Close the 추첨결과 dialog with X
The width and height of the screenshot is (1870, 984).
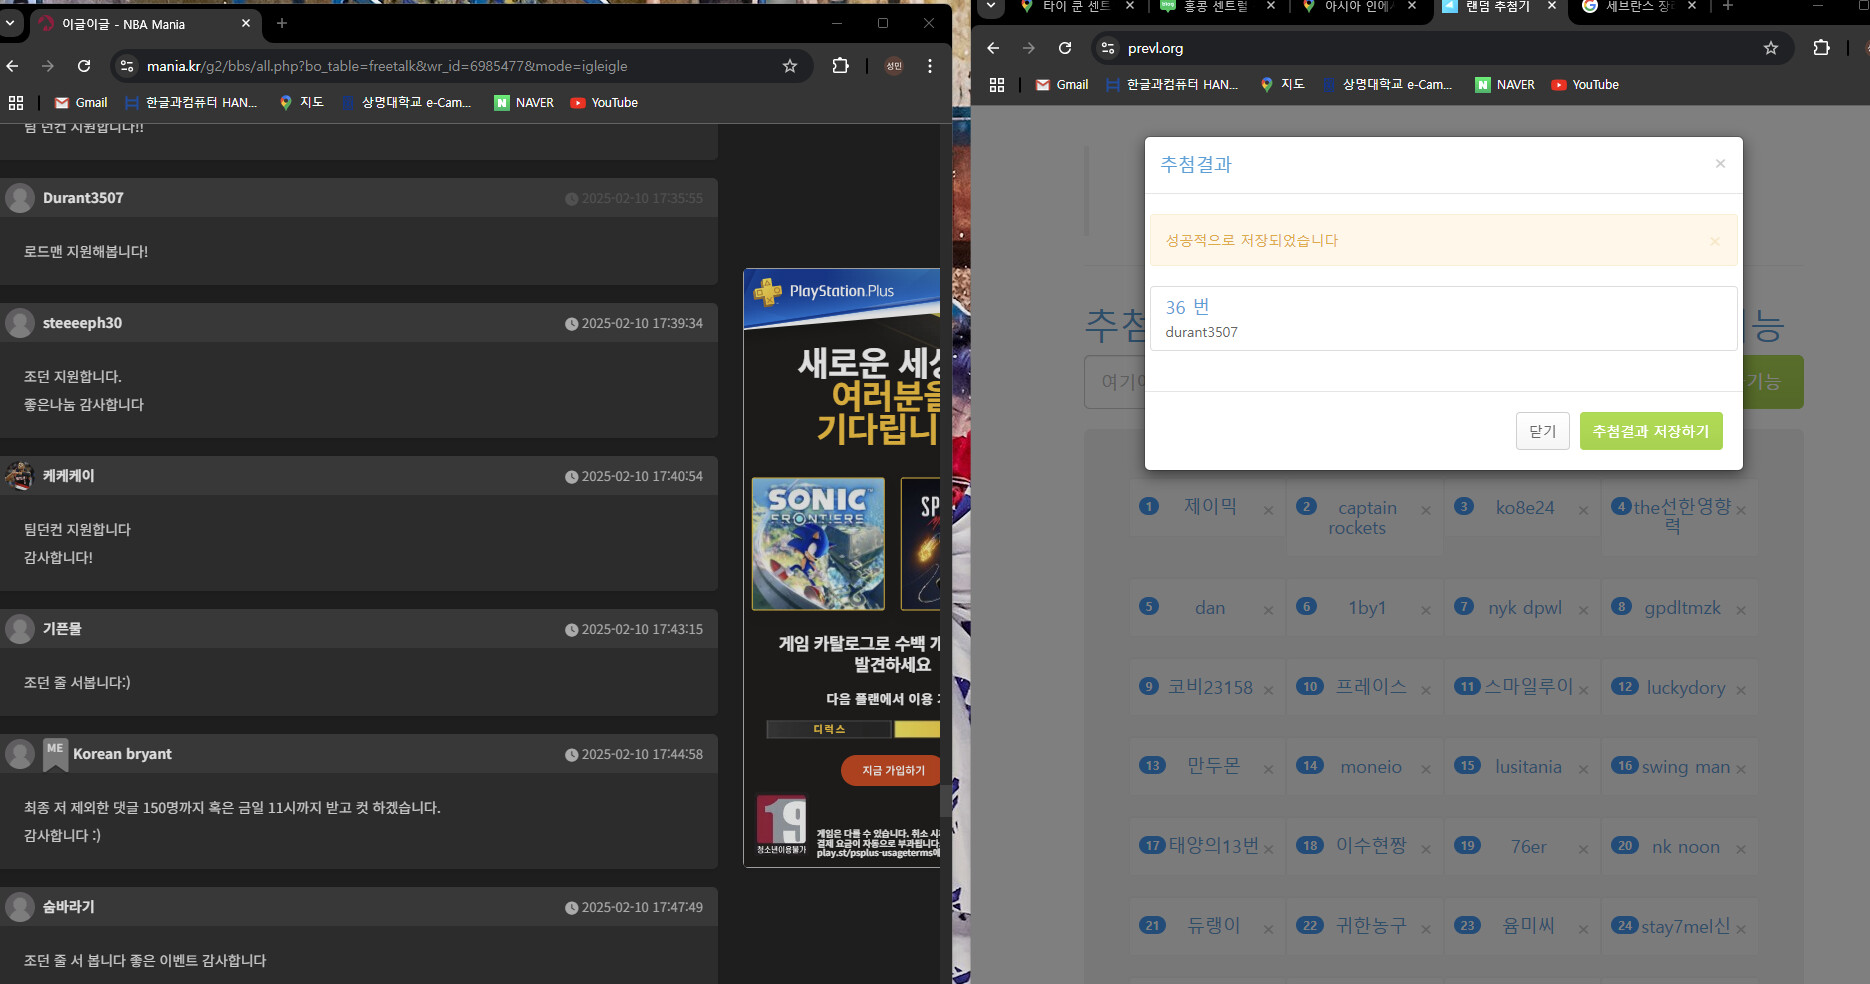click(x=1720, y=164)
